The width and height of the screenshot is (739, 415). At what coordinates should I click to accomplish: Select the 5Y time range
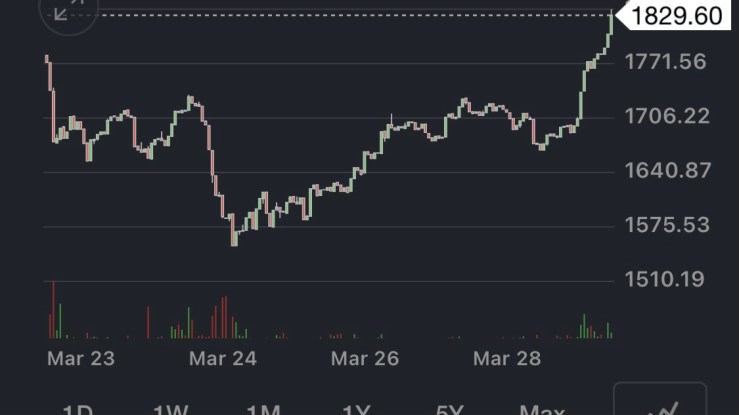449,410
